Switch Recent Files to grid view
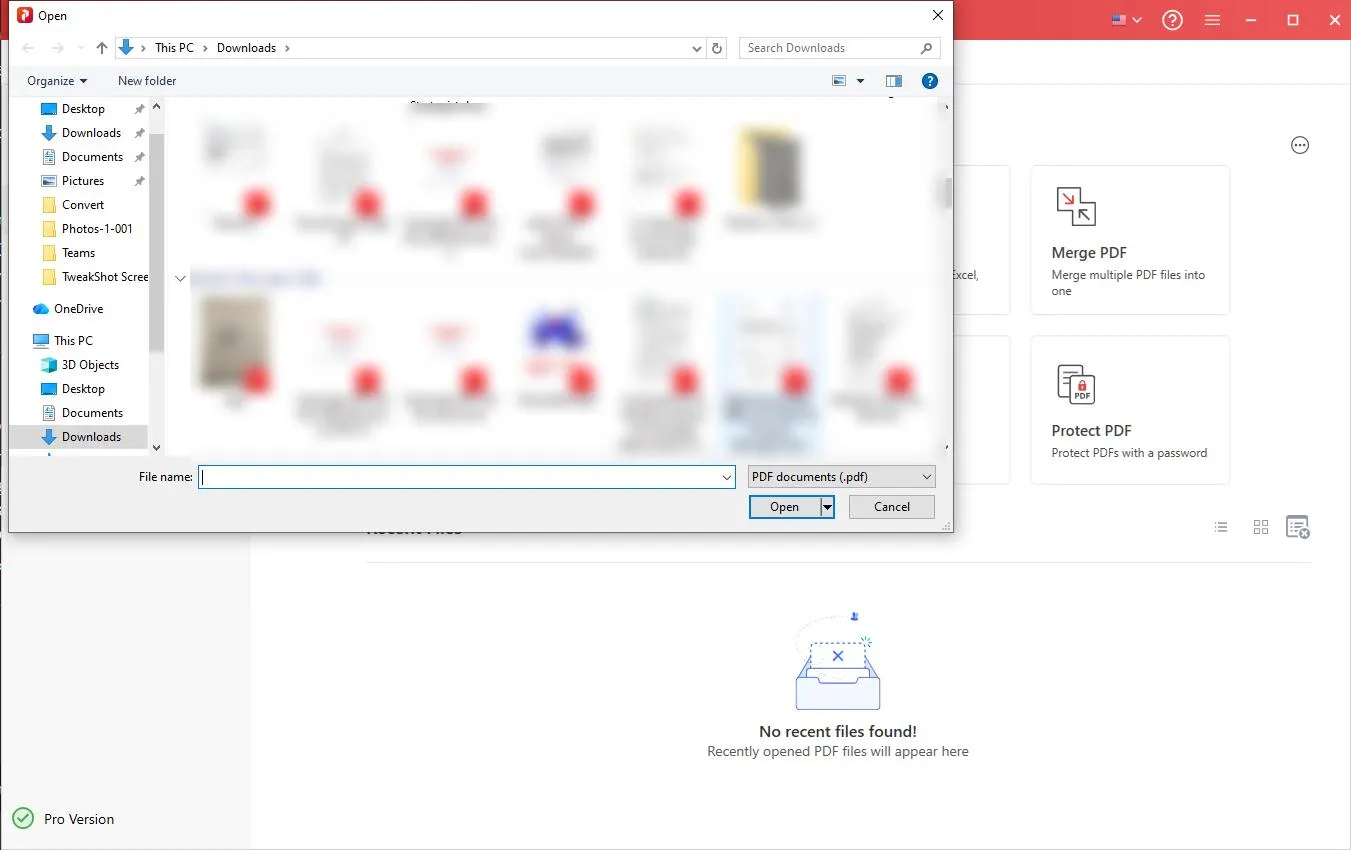This screenshot has width=1351, height=850. point(1260,527)
